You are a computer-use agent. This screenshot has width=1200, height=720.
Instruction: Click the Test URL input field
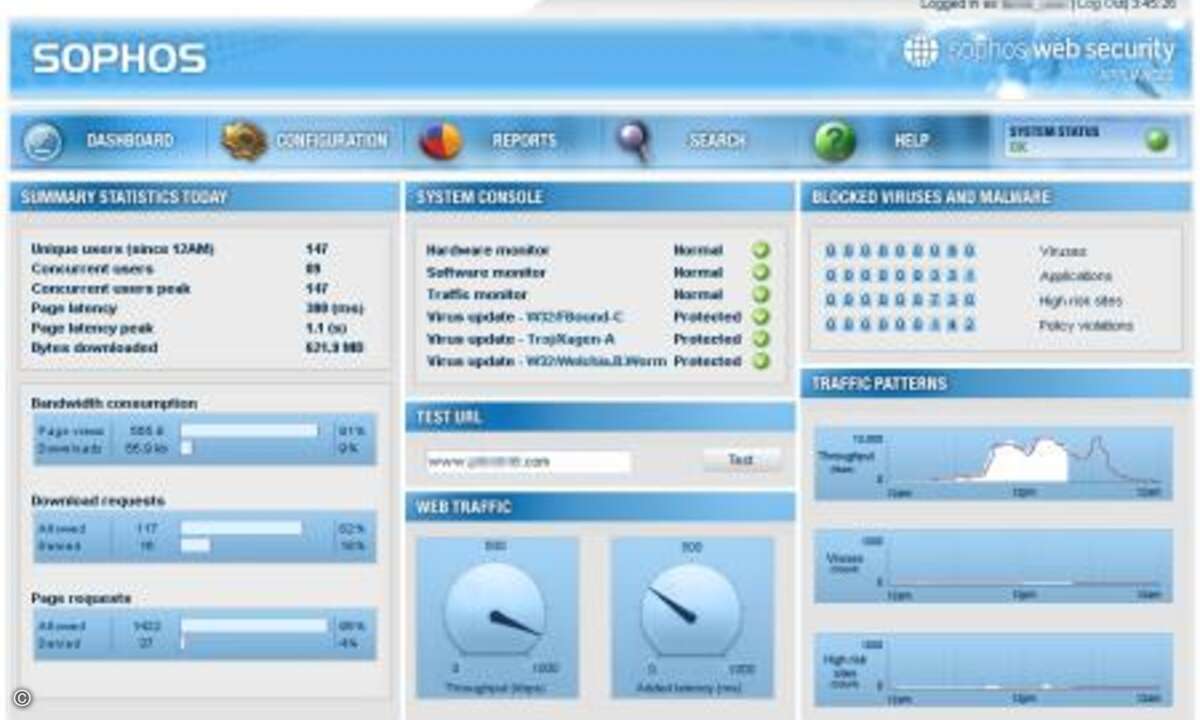tap(528, 462)
